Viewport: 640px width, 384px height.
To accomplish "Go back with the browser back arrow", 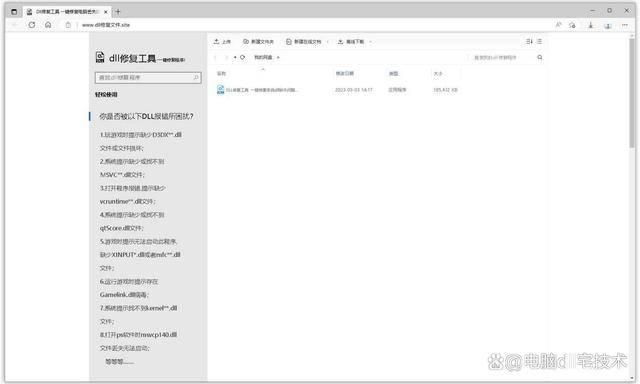I will click(x=15, y=25).
